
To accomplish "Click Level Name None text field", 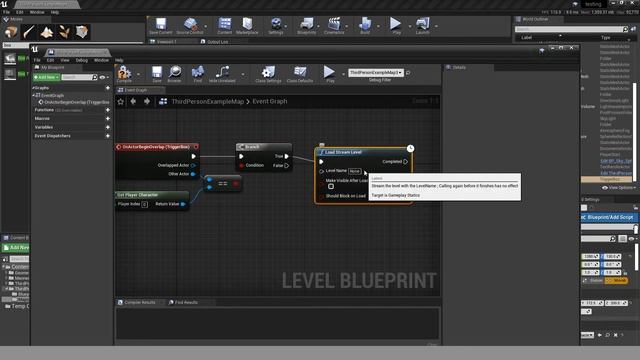I will (x=355, y=171).
